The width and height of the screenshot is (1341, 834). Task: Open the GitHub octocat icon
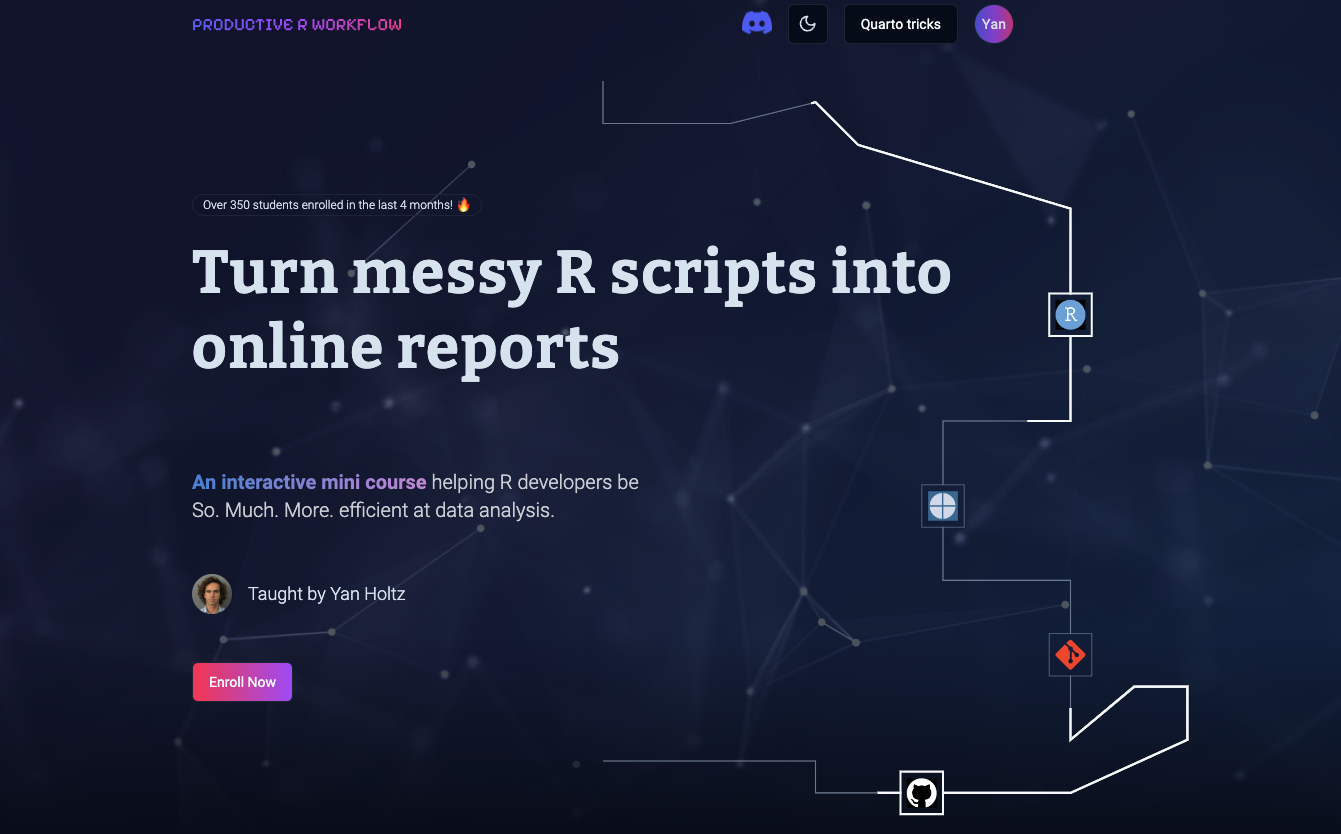coord(921,793)
